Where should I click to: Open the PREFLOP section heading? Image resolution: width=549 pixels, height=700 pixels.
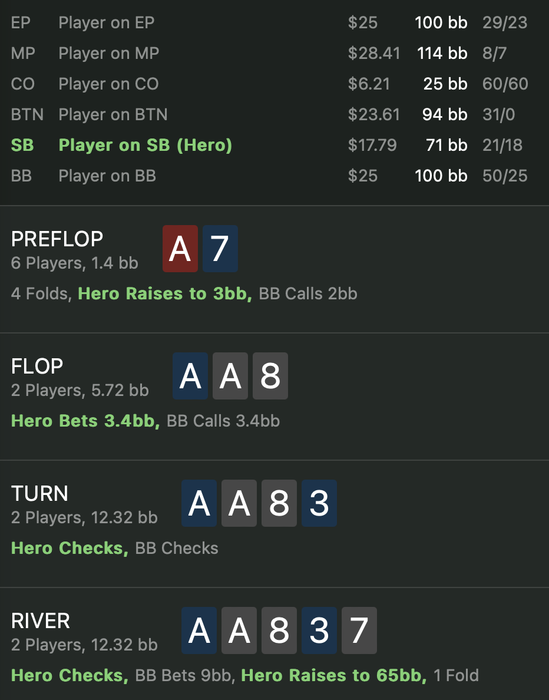(57, 239)
